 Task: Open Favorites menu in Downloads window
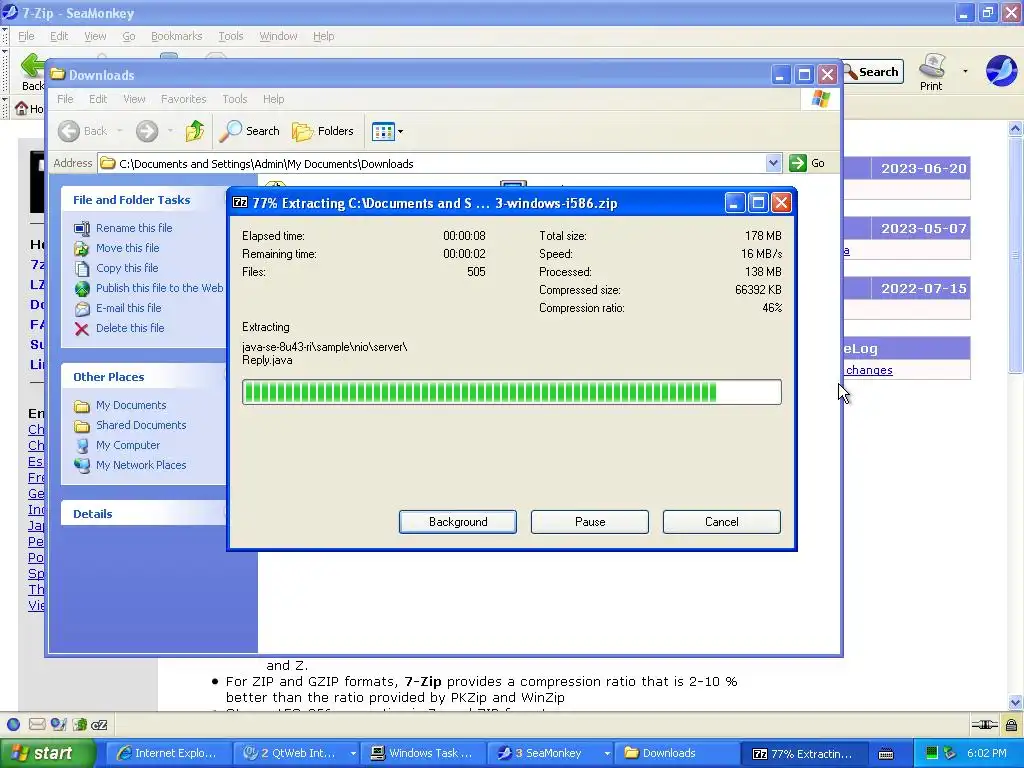point(184,99)
